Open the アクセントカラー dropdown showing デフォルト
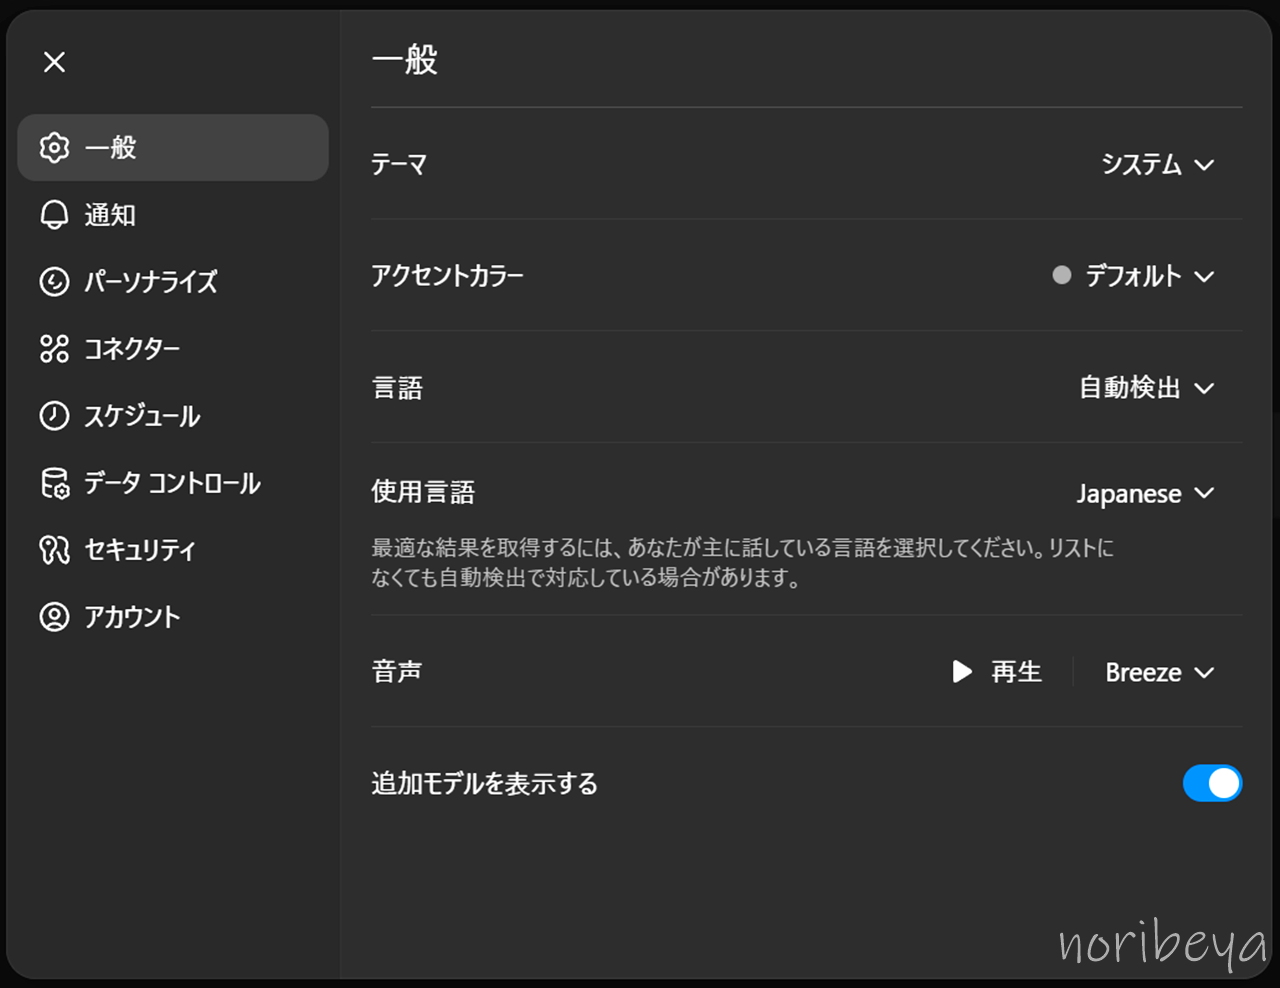Screen dimensions: 1280x988 click(x=1133, y=275)
